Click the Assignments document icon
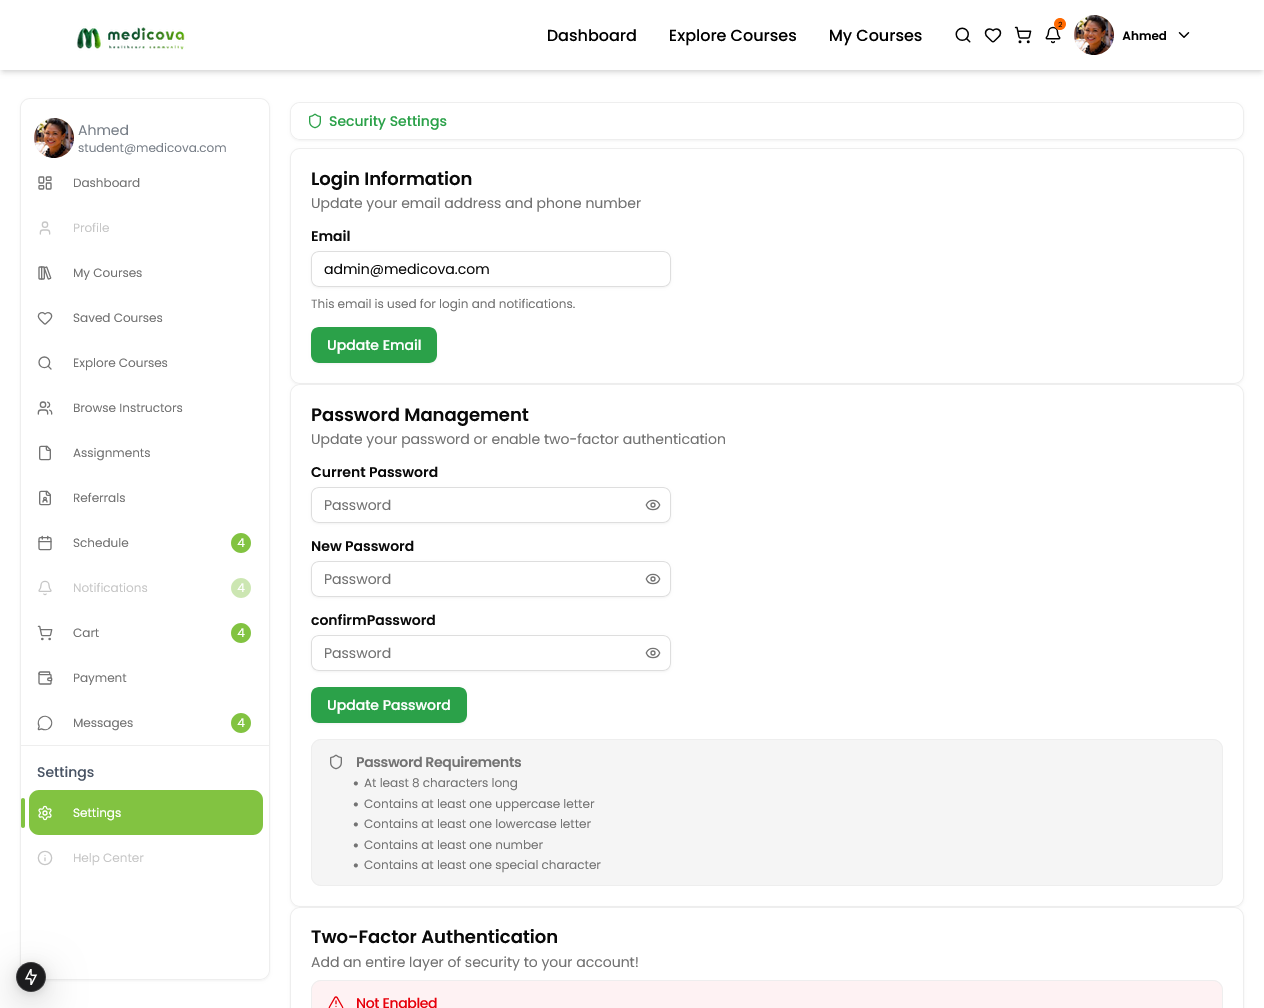This screenshot has height=1008, width=1264. pyautogui.click(x=45, y=453)
